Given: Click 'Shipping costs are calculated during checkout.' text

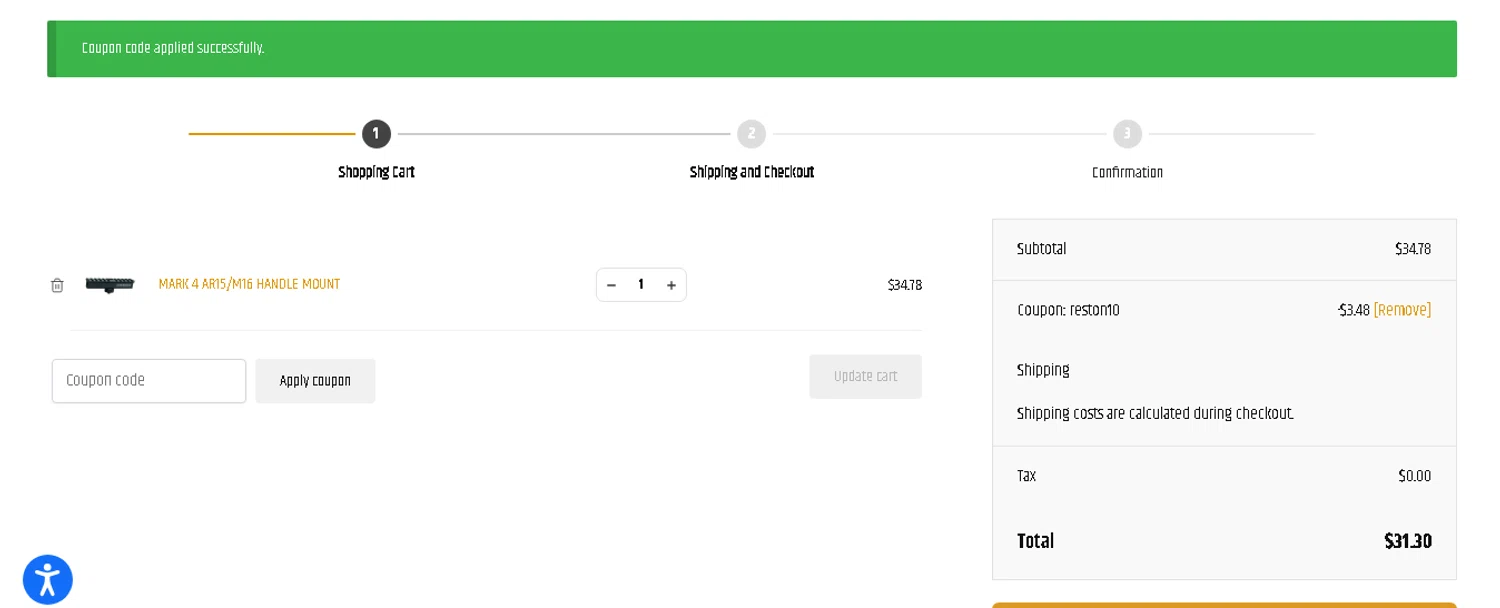Looking at the screenshot, I should pos(1155,413).
